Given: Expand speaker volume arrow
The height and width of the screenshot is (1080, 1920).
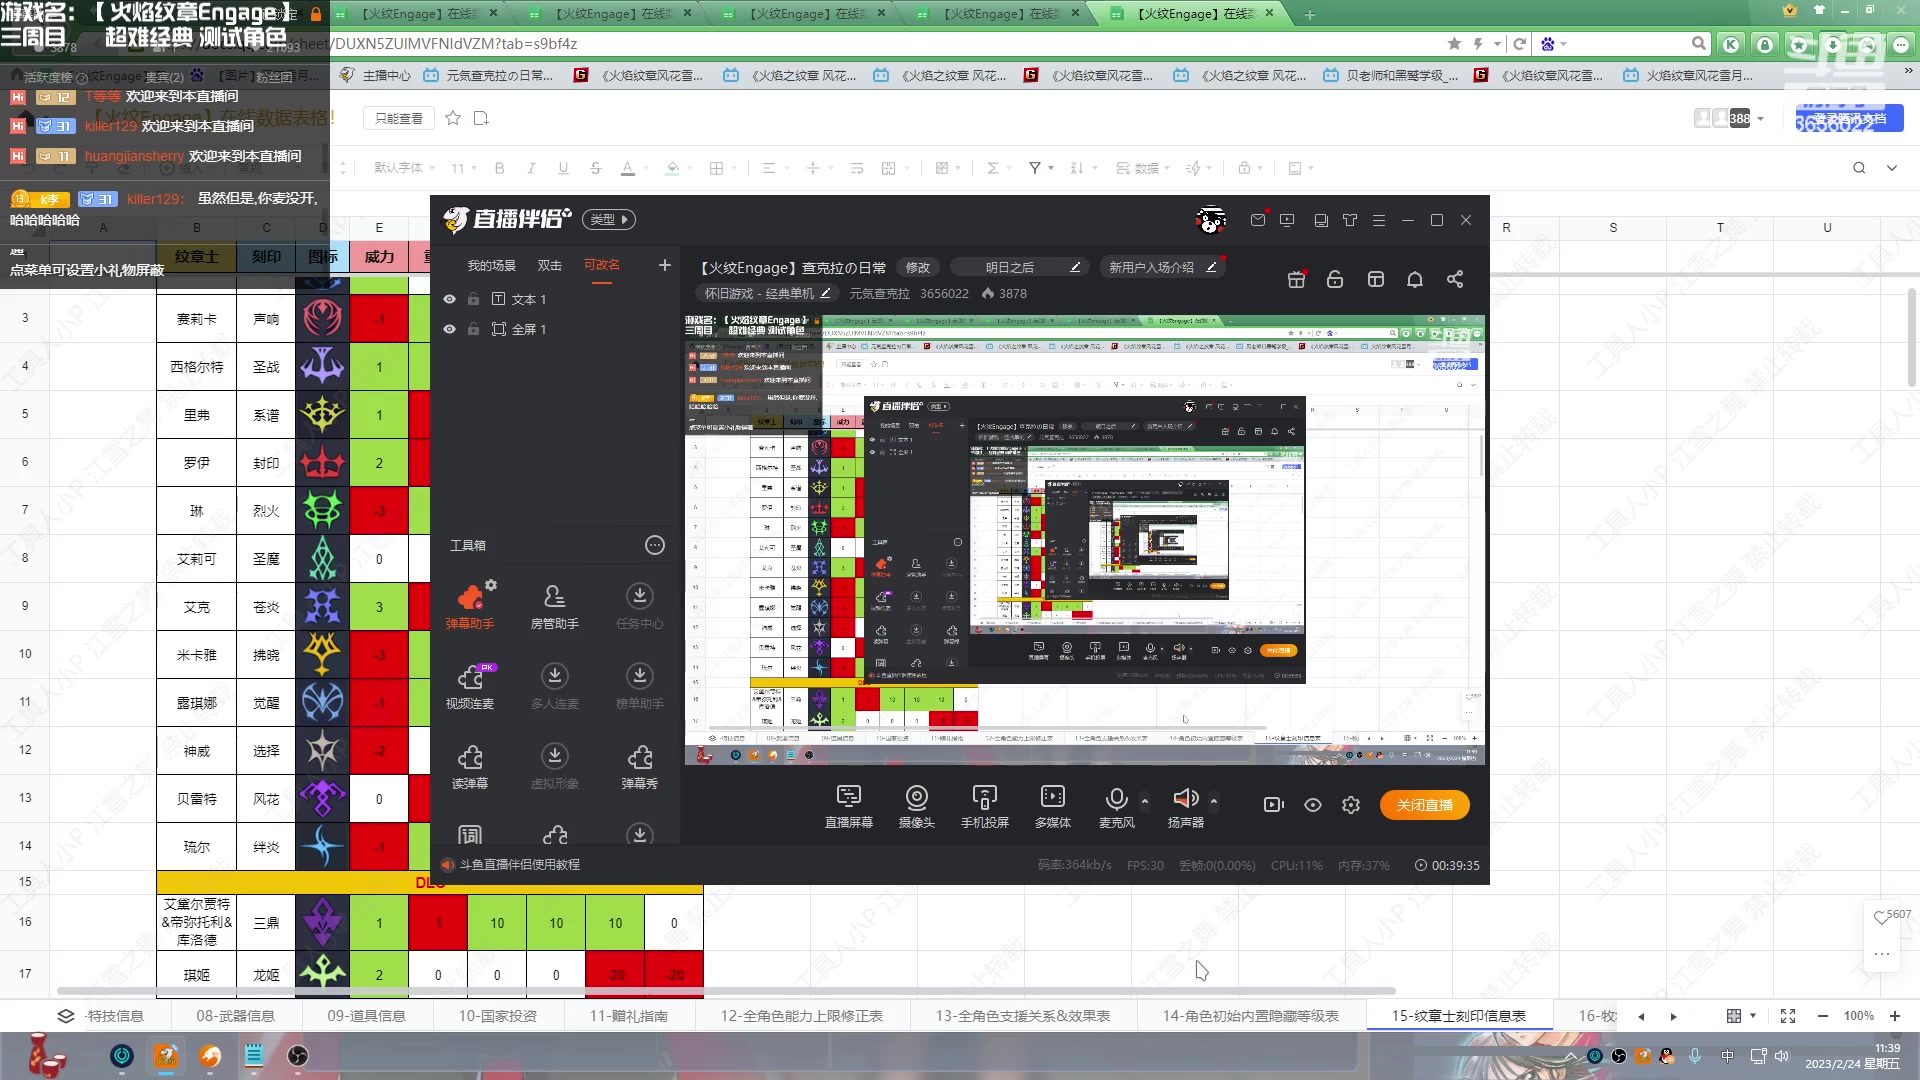Looking at the screenshot, I should [1214, 801].
